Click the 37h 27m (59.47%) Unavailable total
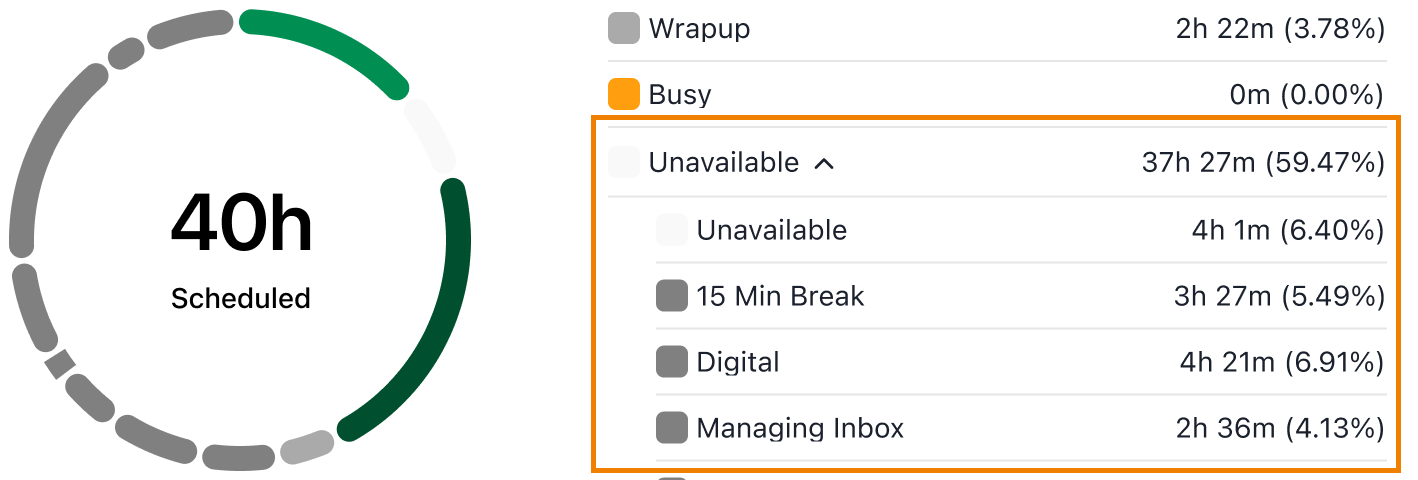Viewport: 1418px width, 480px height. 1263,162
